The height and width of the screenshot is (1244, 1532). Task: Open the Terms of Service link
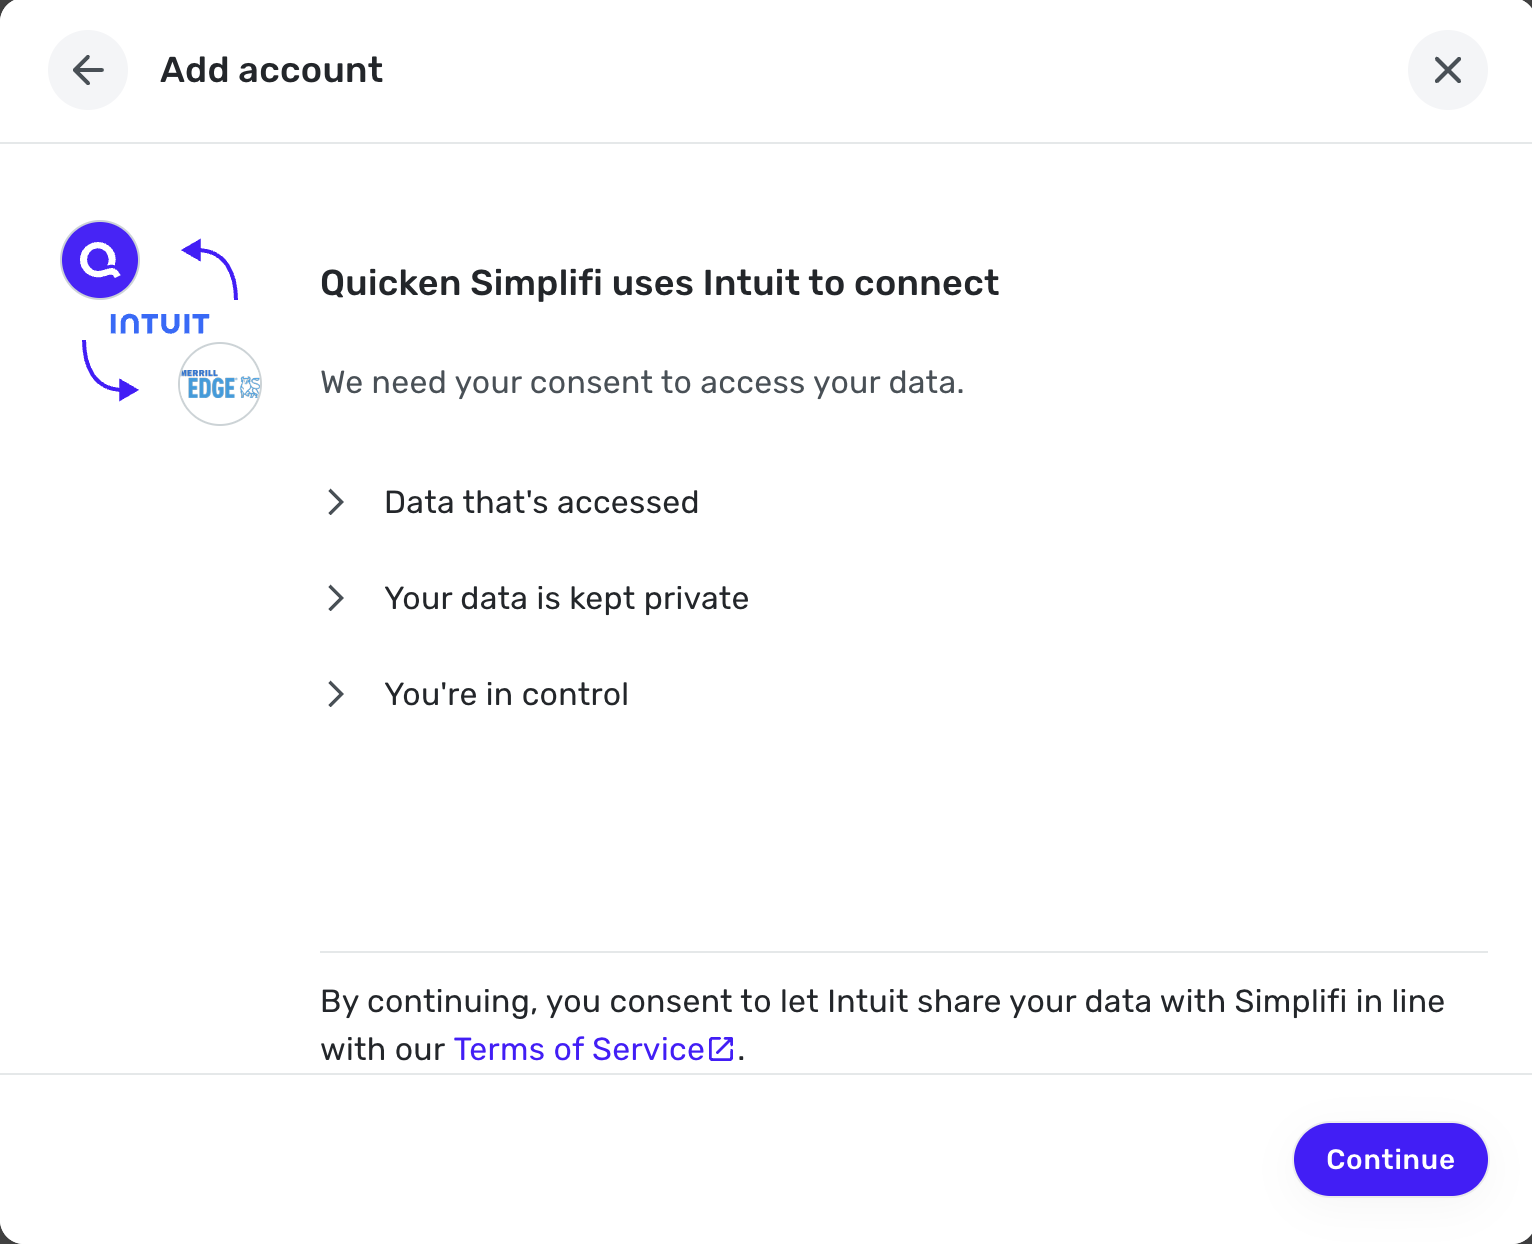[x=579, y=1049]
